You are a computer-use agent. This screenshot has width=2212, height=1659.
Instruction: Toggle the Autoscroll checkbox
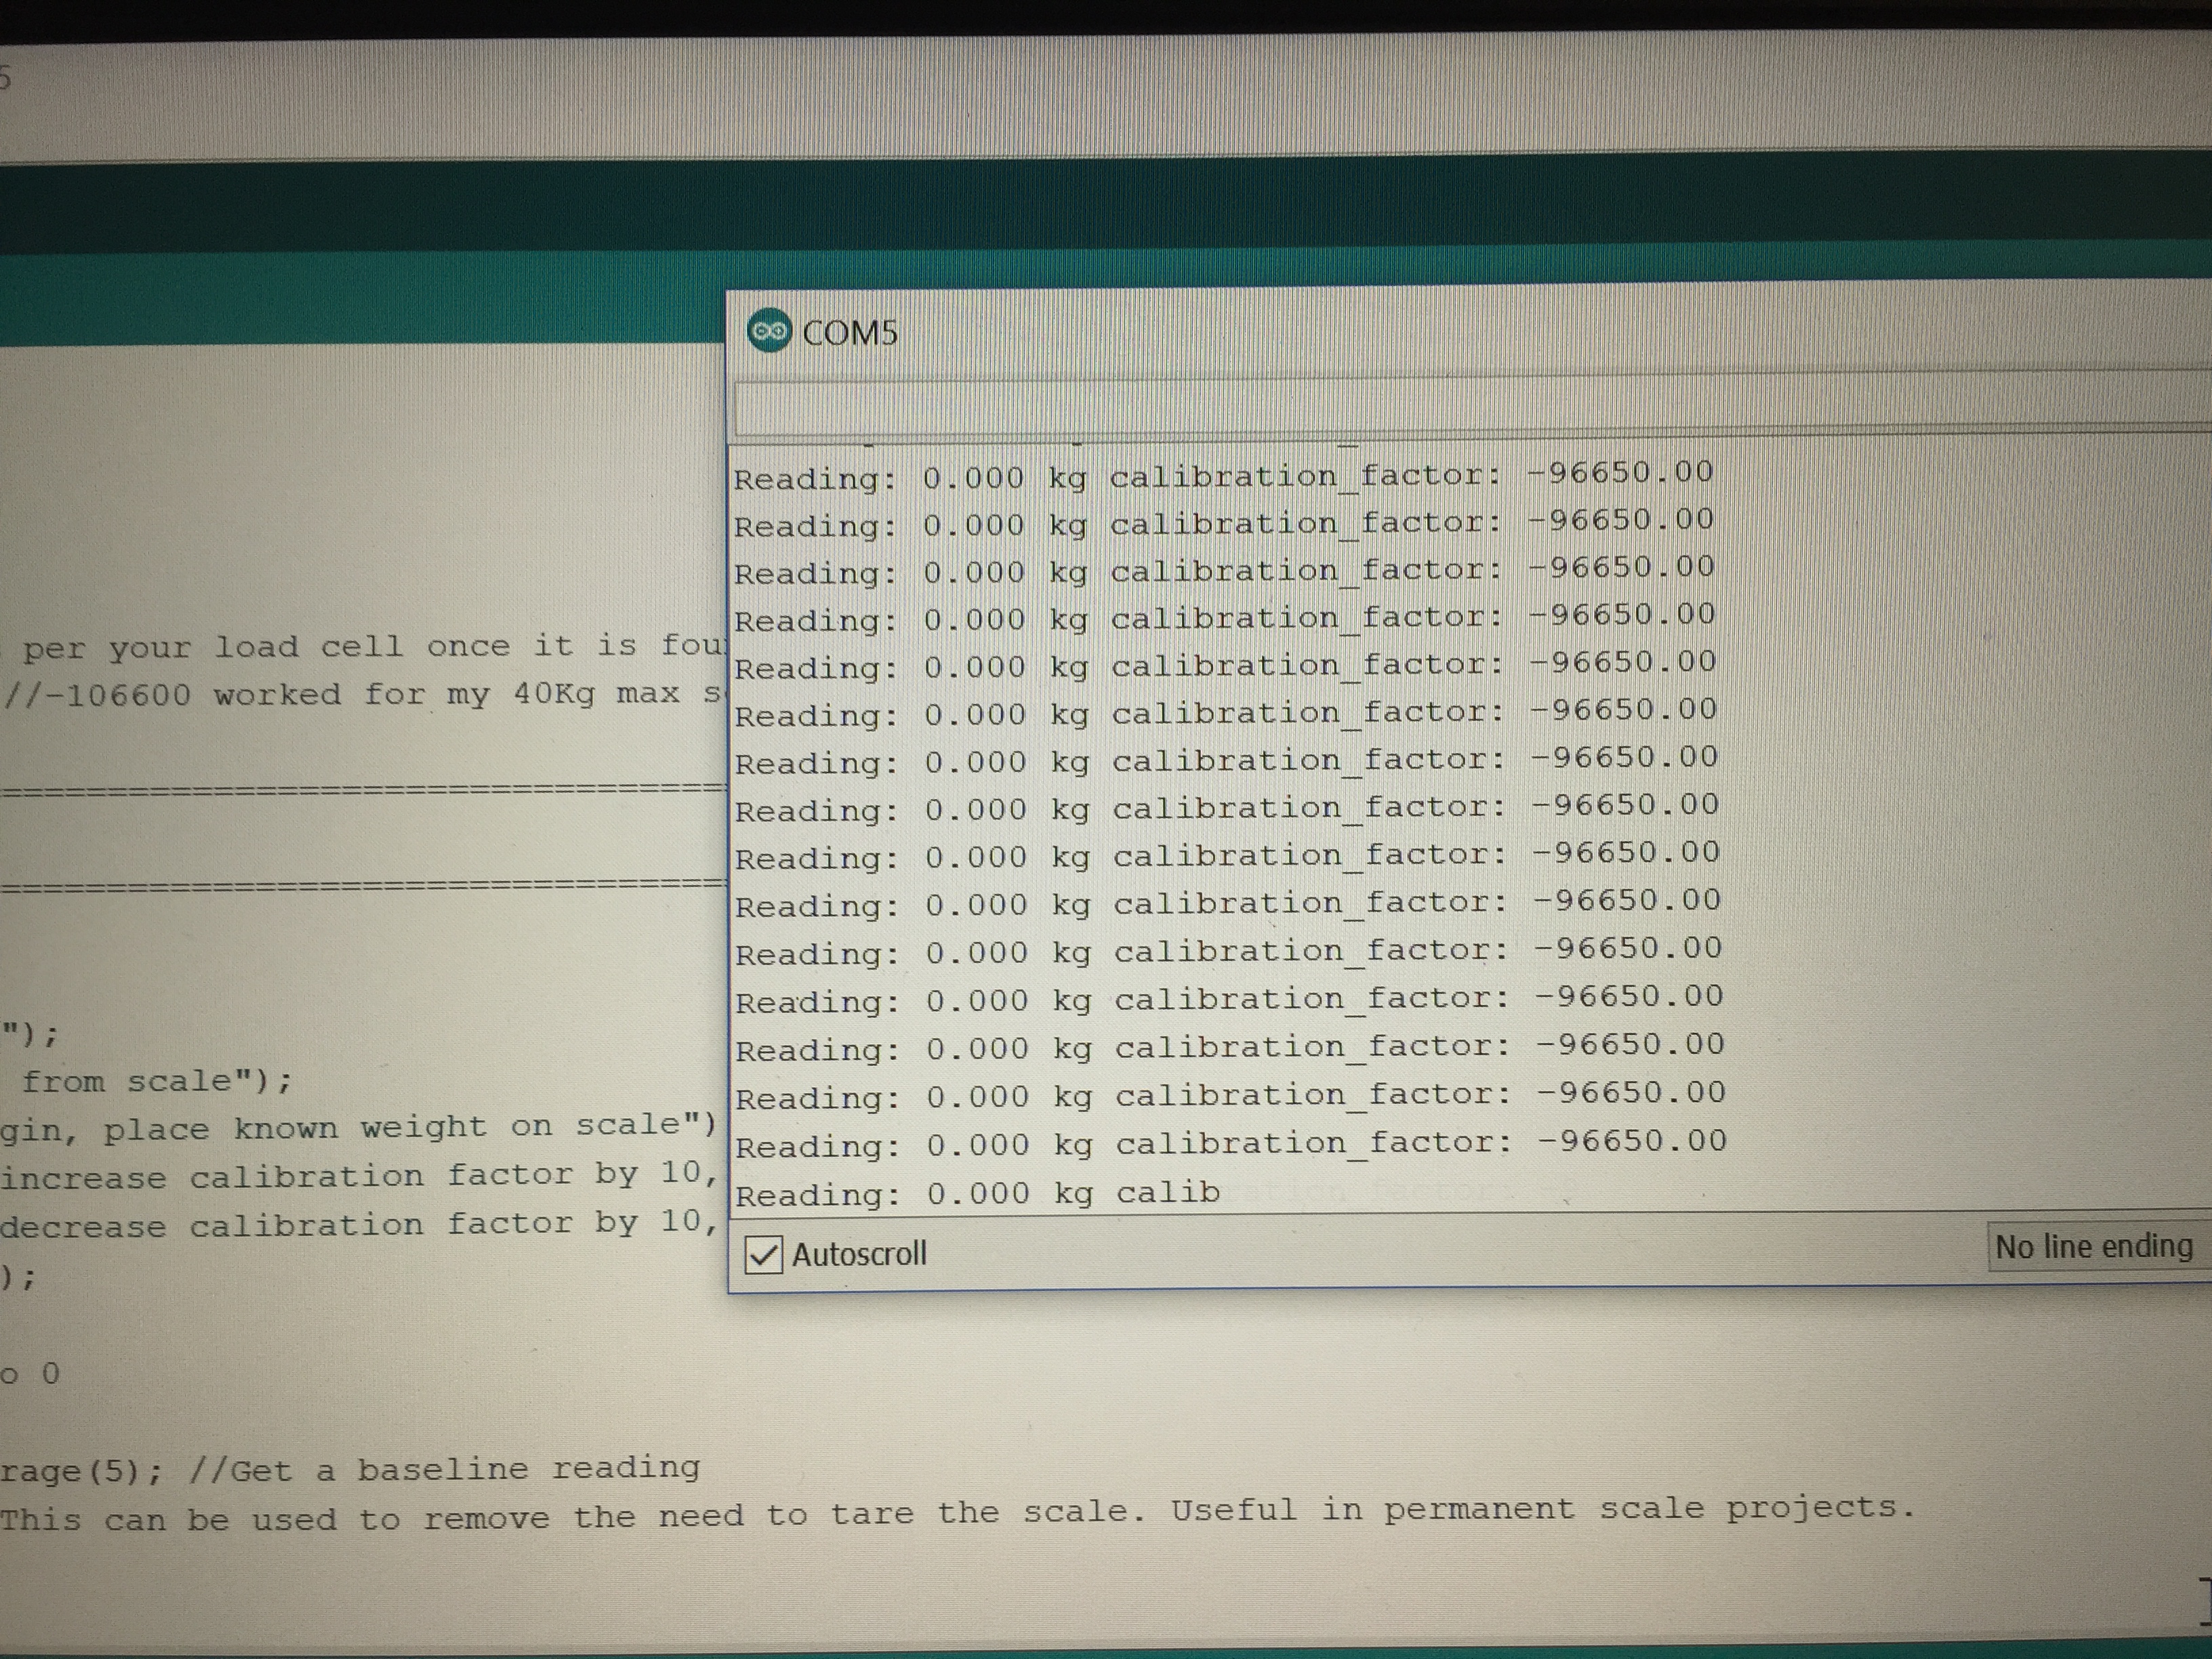click(x=763, y=1254)
